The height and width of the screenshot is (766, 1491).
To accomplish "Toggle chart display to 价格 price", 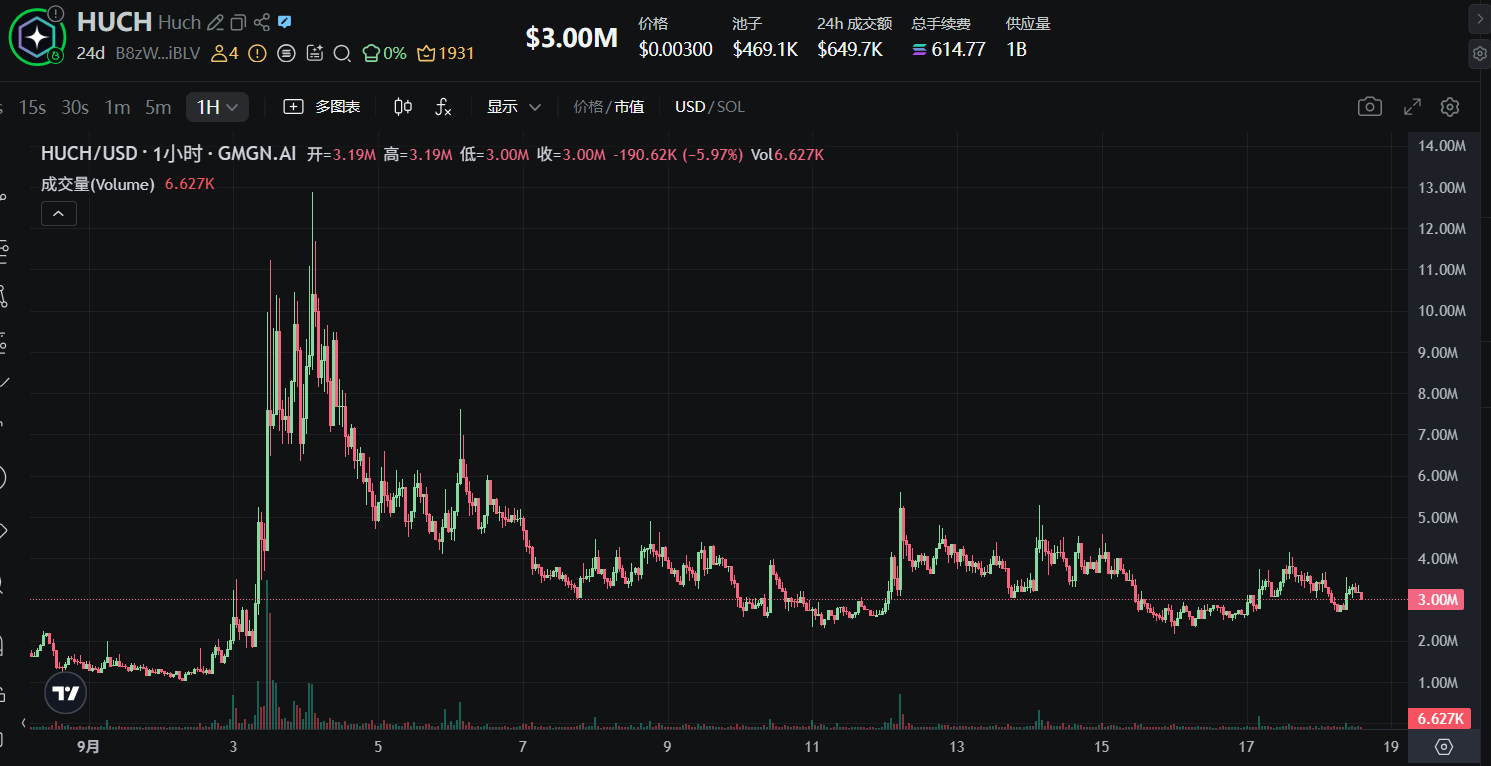I will click(x=588, y=107).
